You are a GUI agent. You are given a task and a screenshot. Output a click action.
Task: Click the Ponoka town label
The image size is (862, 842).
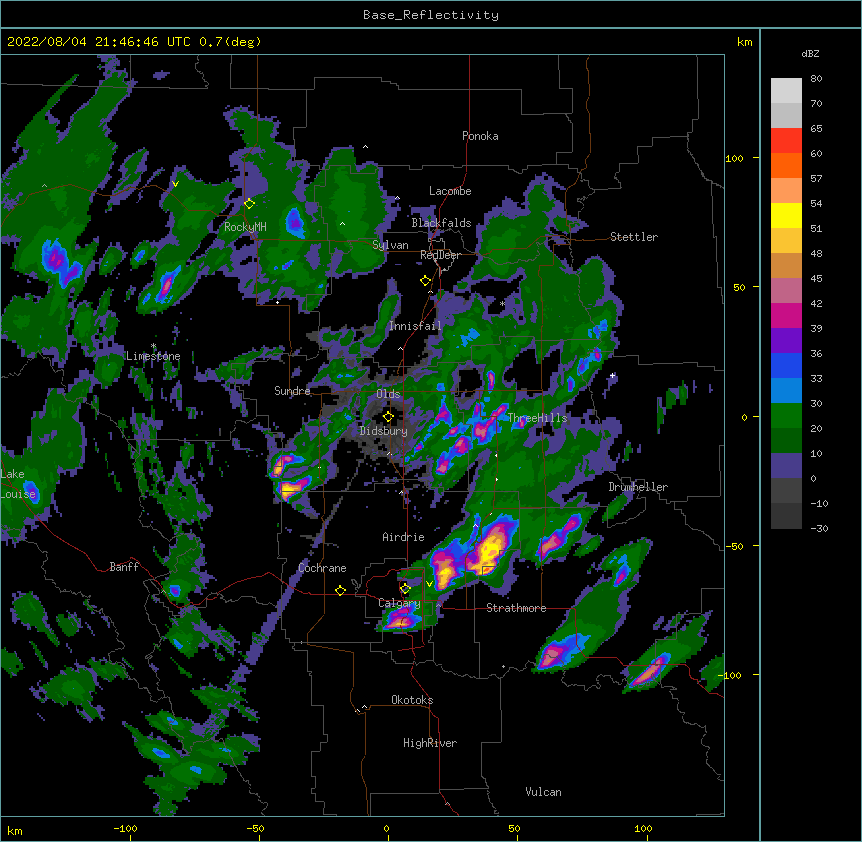click(x=480, y=136)
